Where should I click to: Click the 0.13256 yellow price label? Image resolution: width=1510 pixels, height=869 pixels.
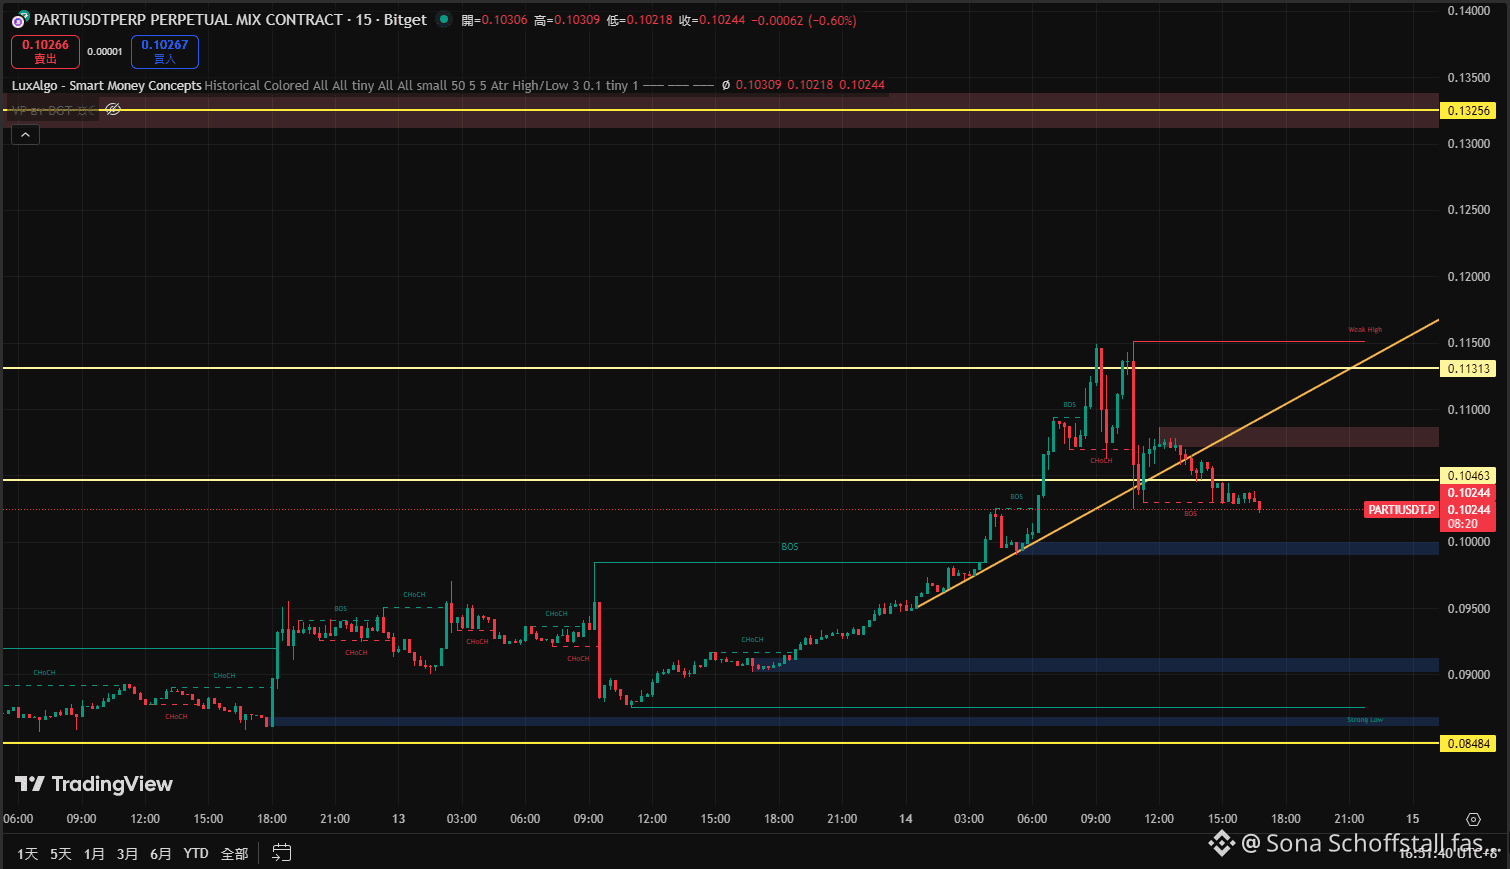[x=1468, y=111]
